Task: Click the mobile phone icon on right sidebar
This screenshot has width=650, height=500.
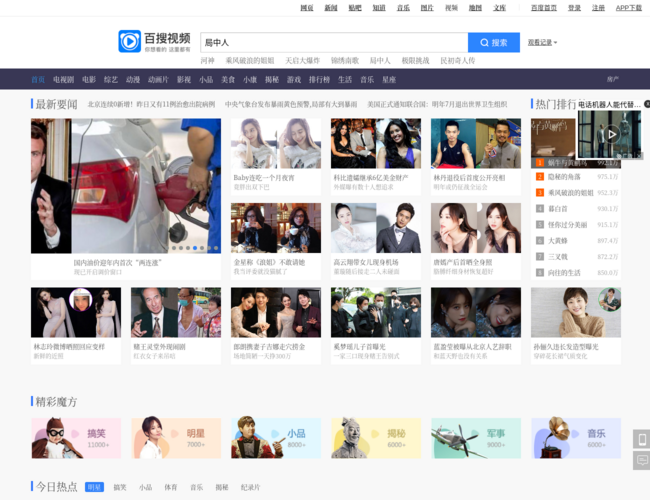Action: (x=641, y=439)
